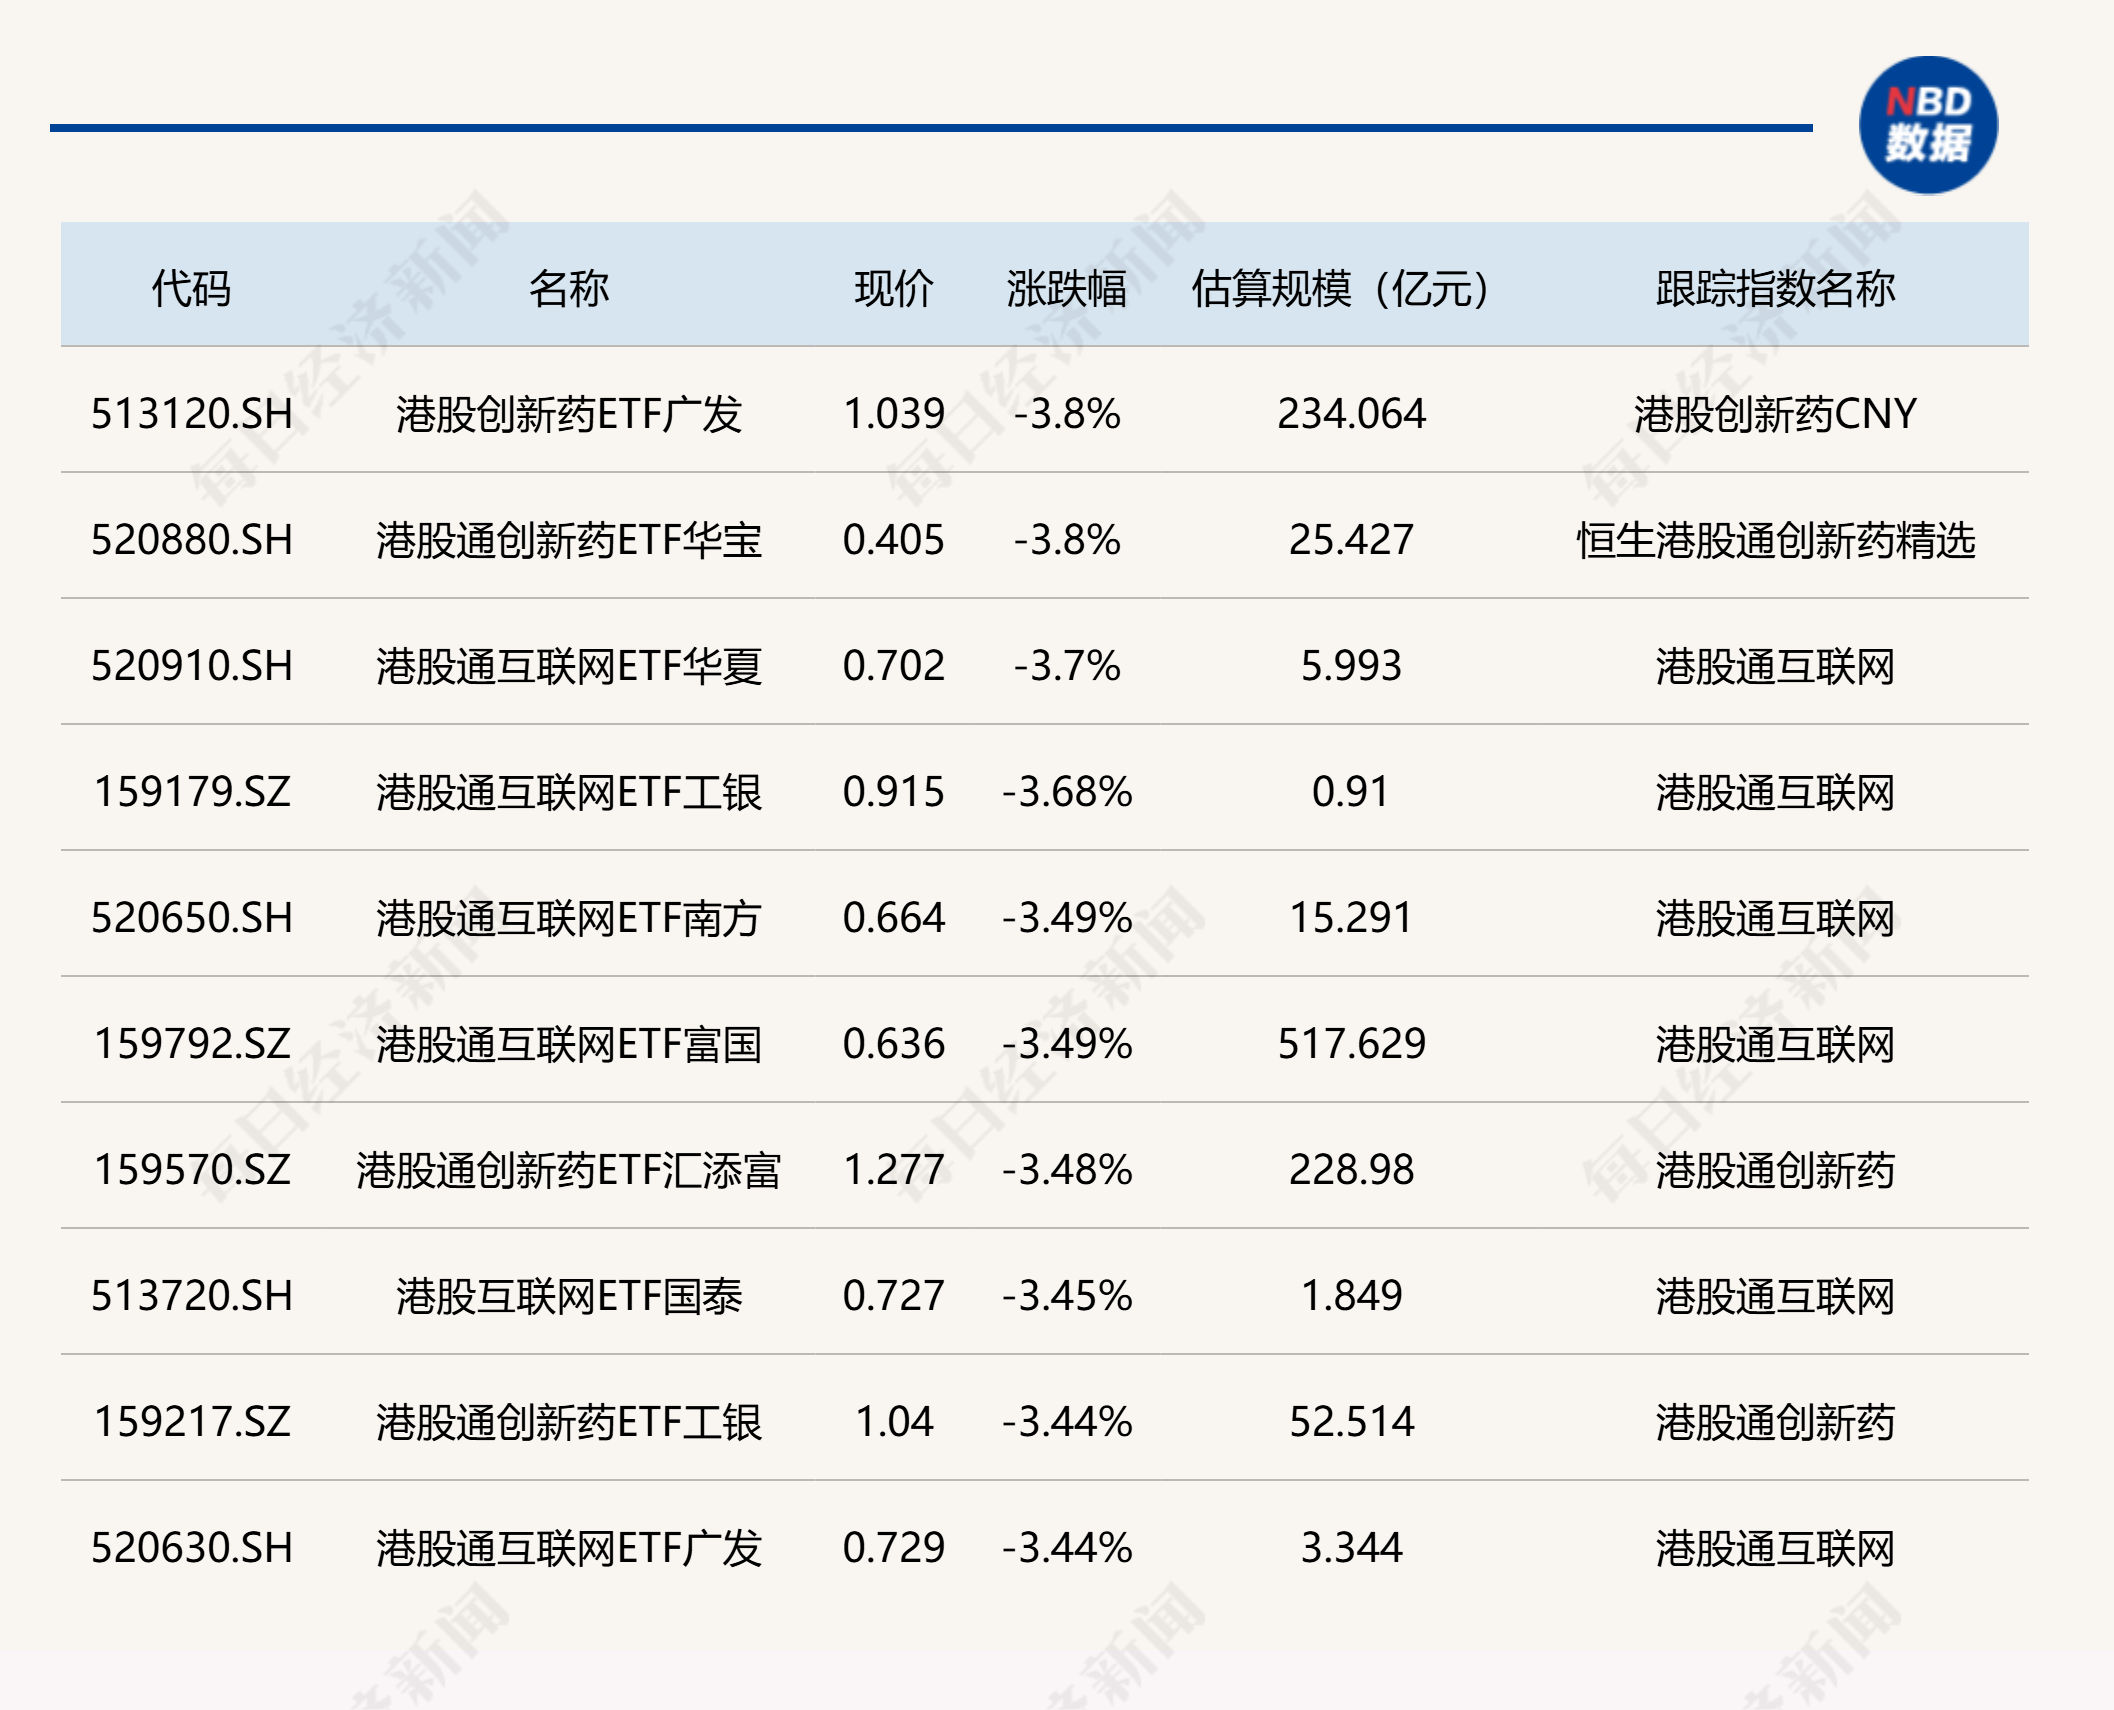Click name 港股通创新药ETF汇添富

pyautogui.click(x=569, y=1170)
